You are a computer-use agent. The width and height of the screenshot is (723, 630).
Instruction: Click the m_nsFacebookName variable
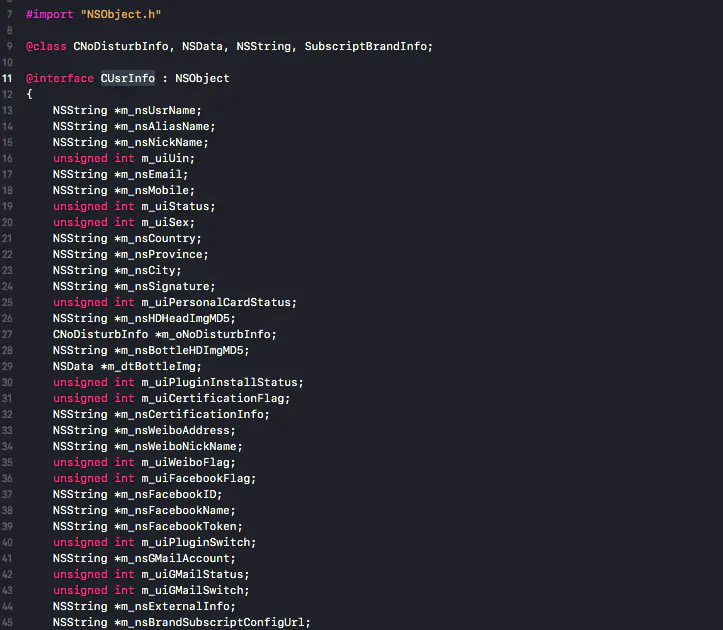(x=176, y=510)
